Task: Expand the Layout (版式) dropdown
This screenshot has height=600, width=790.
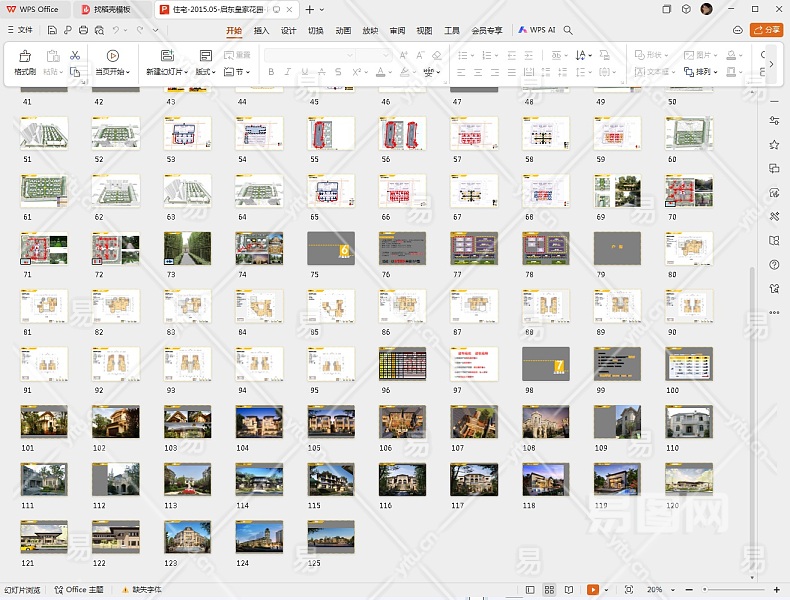Action: pyautogui.click(x=205, y=72)
